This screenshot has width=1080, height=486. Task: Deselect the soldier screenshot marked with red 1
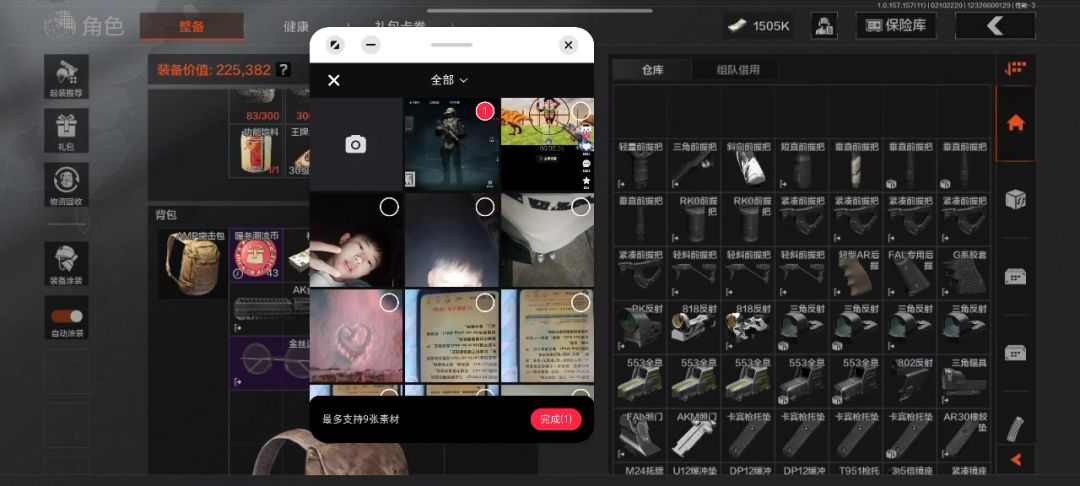pyautogui.click(x=485, y=111)
